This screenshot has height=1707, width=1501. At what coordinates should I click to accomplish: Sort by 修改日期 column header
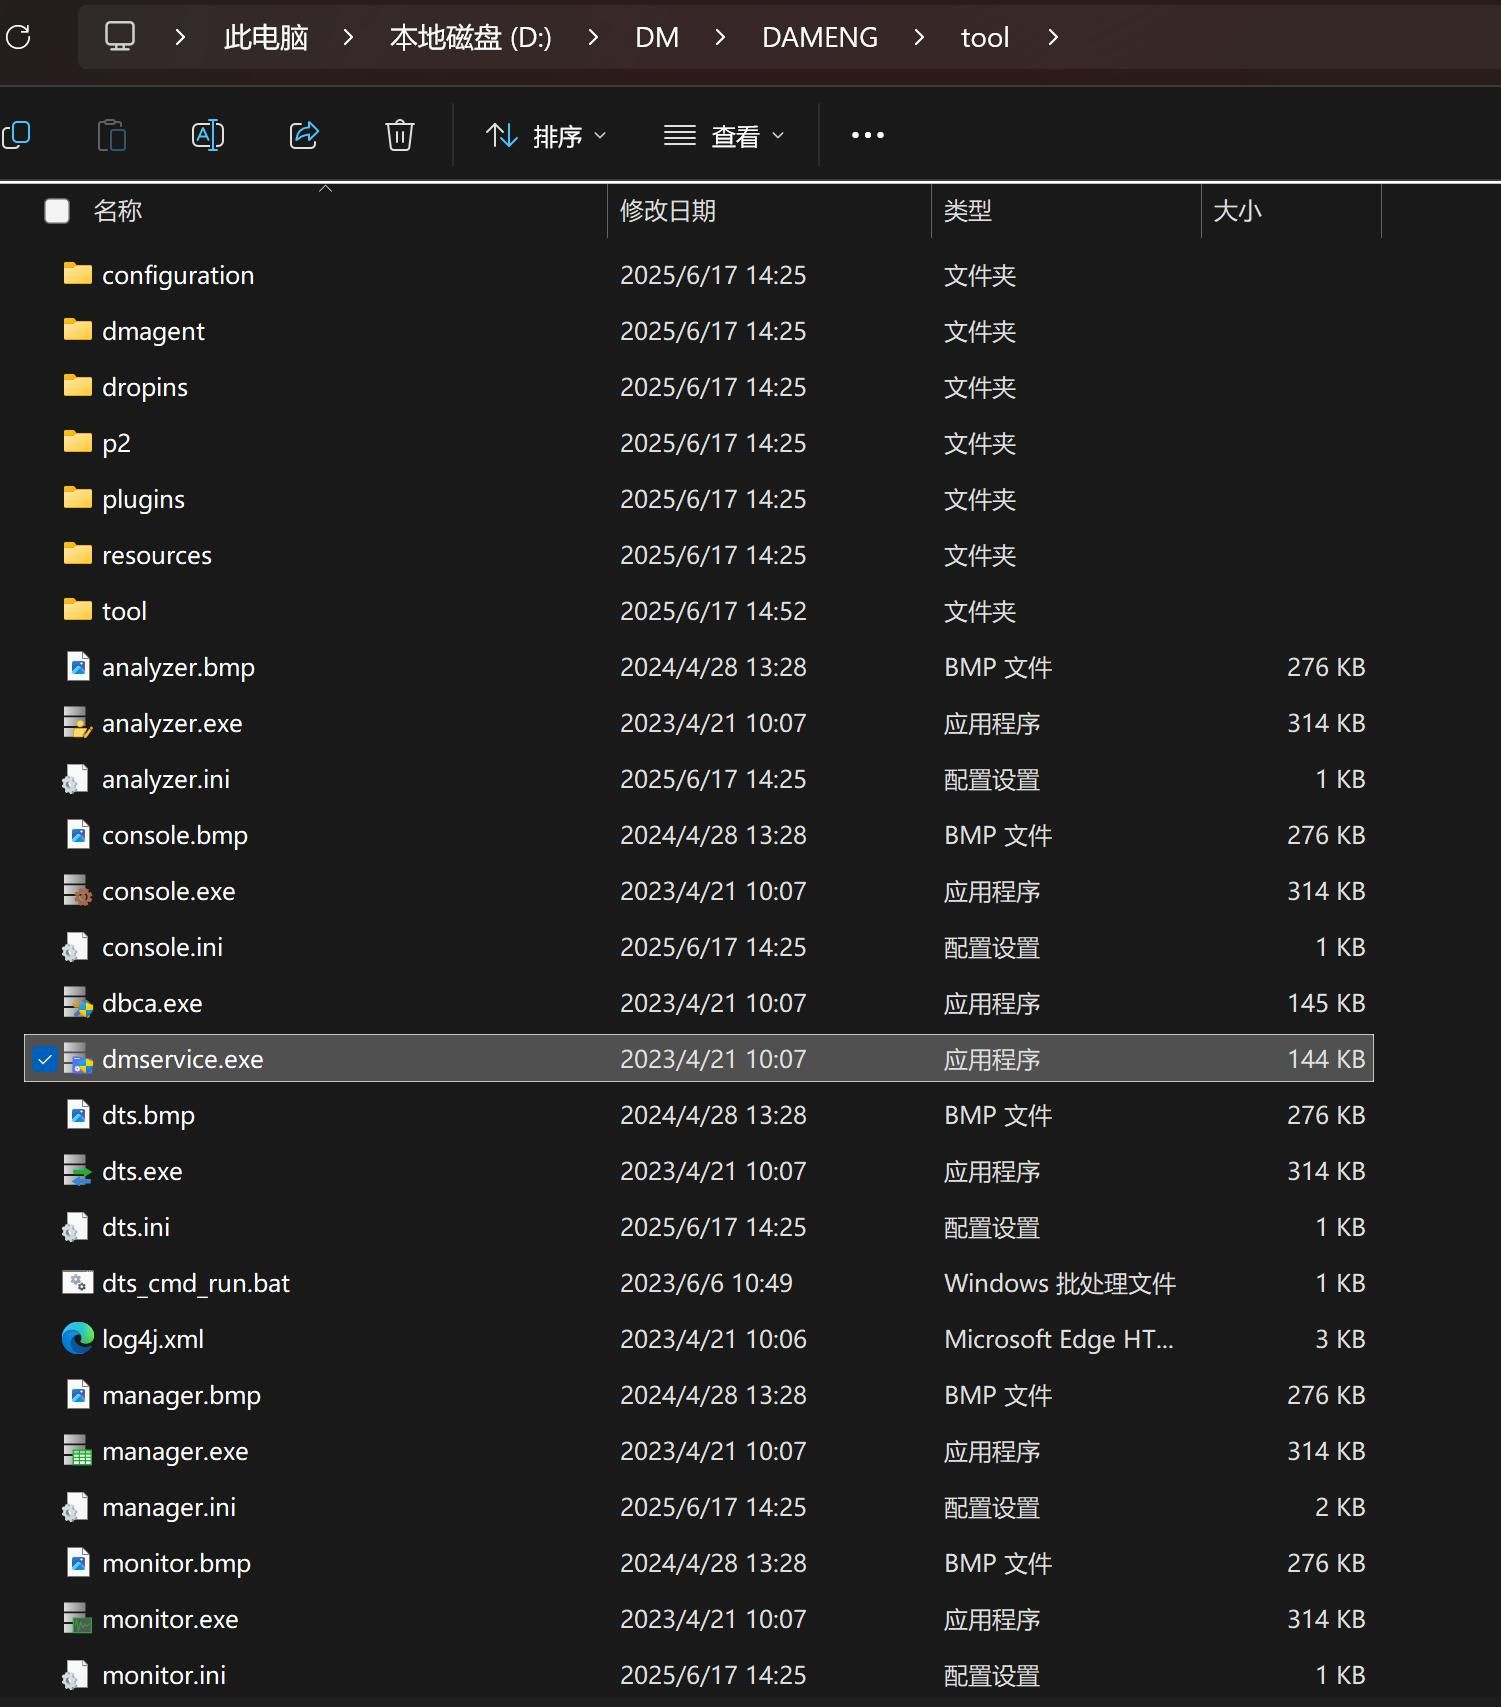pos(668,211)
